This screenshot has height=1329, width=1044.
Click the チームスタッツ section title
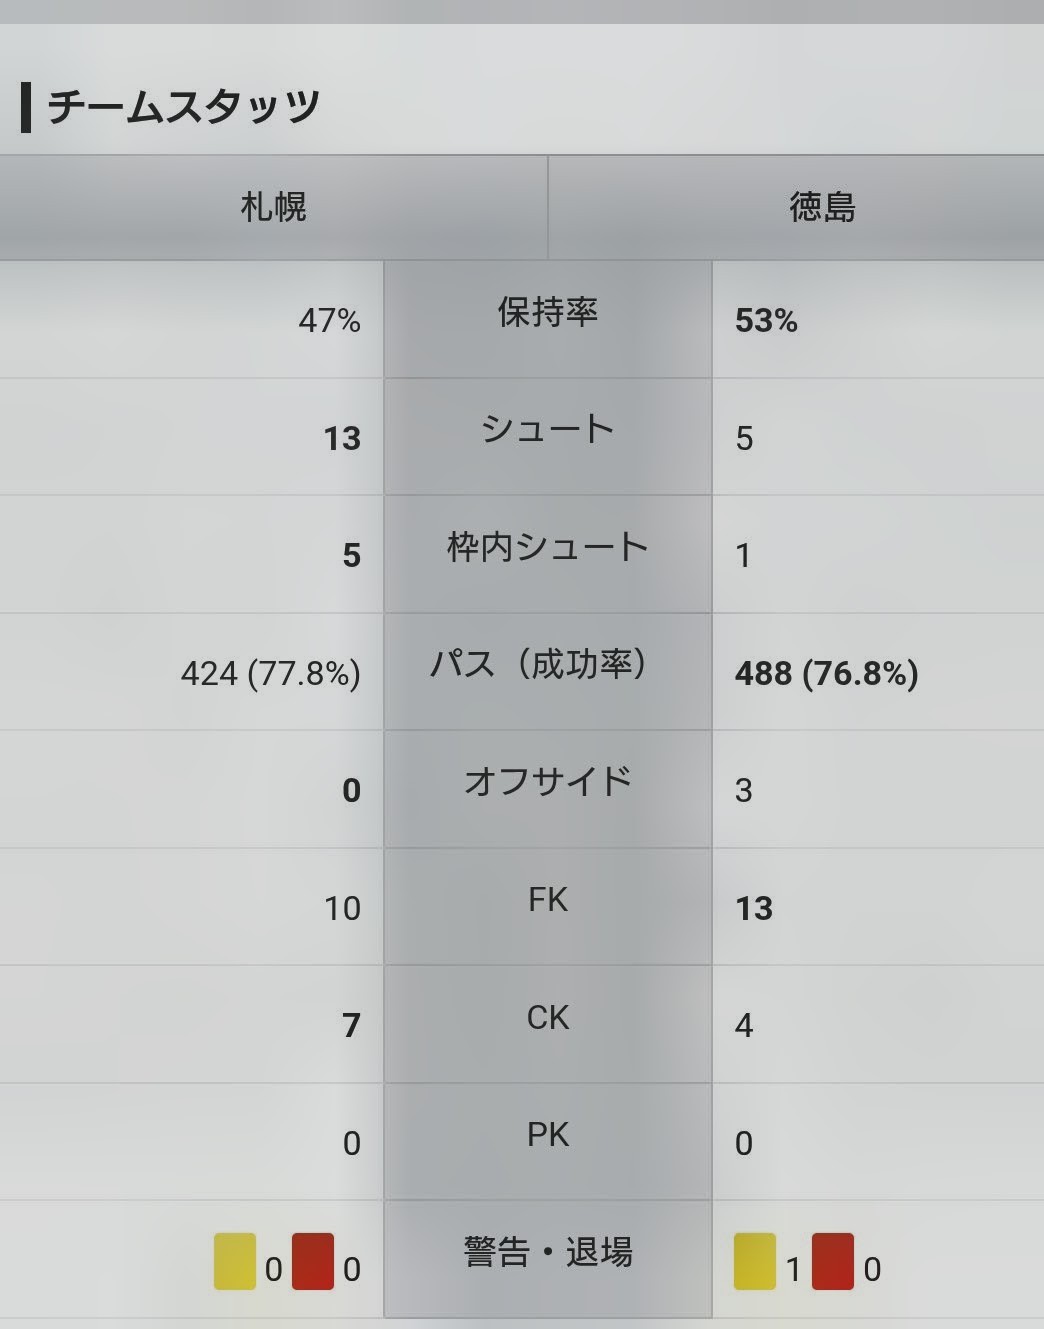point(184,106)
